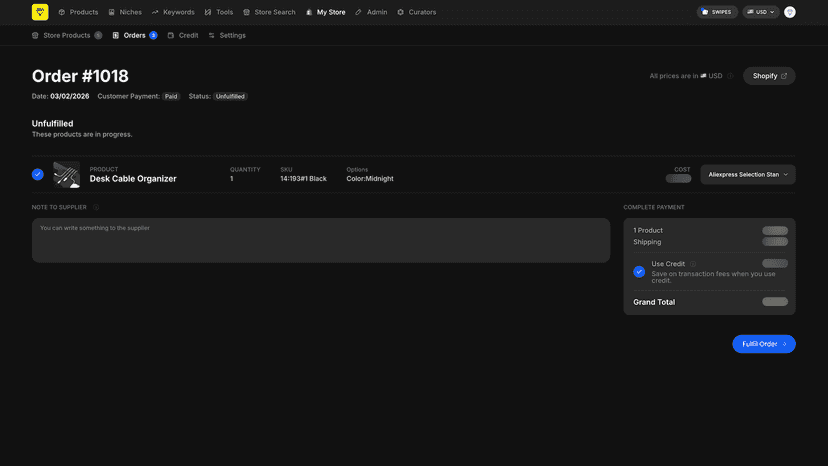Click the My Store bag icon

pyautogui.click(x=309, y=12)
